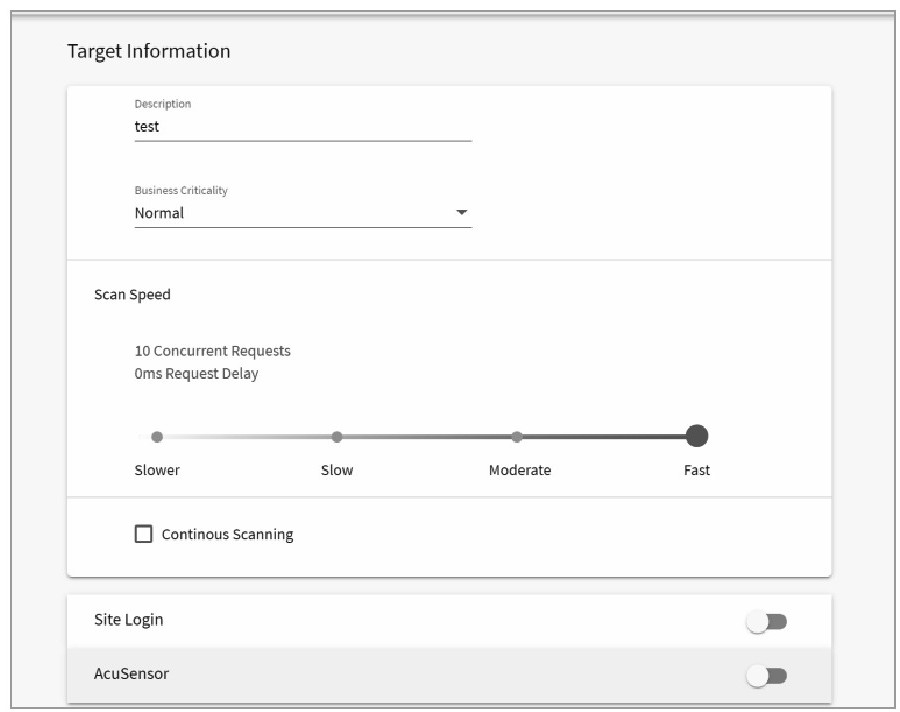The image size is (900, 712).
Task: Toggle the AcuSensor switch
Action: 766,676
